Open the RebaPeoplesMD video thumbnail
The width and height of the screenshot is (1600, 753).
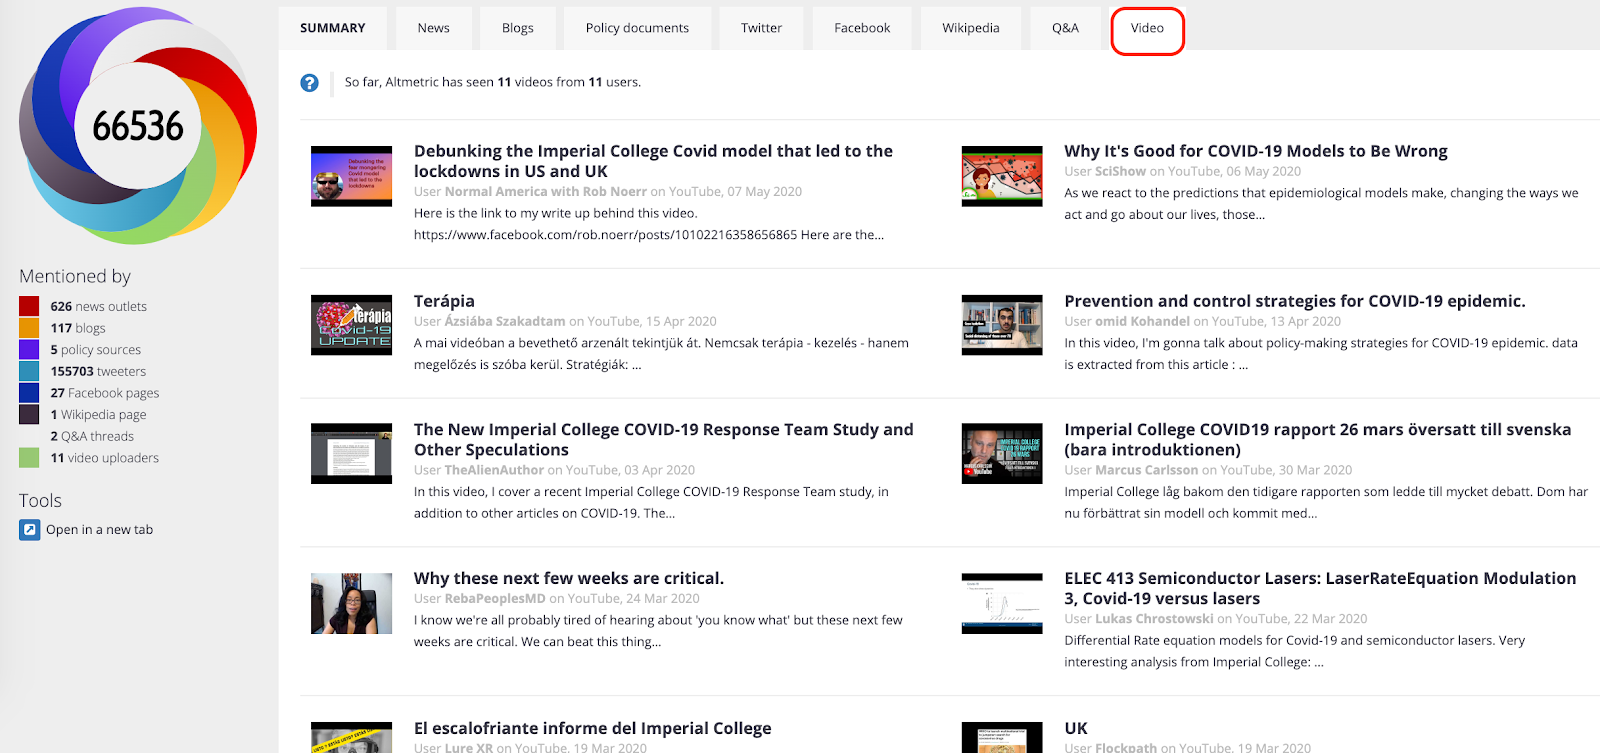(x=351, y=603)
